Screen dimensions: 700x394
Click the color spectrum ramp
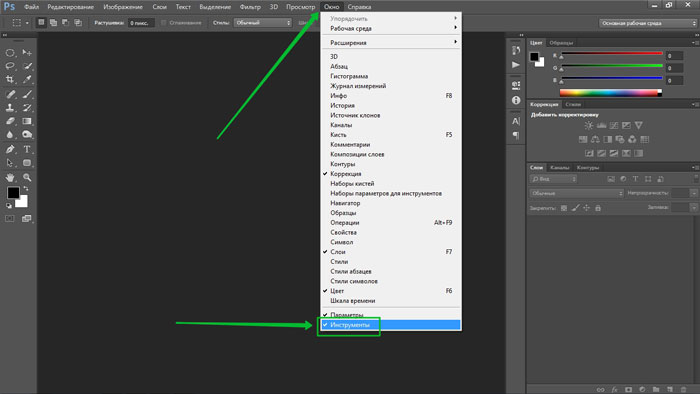click(611, 93)
